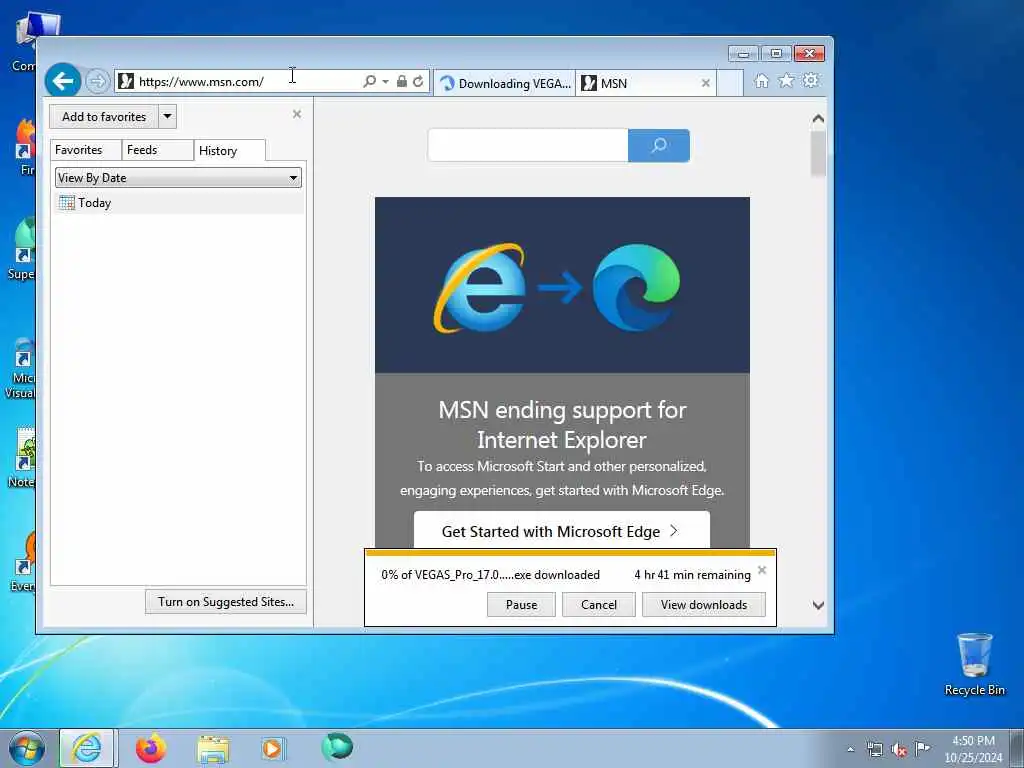Click the Show desktop strip at taskbar end
The image size is (1024, 768).
point(1017,748)
